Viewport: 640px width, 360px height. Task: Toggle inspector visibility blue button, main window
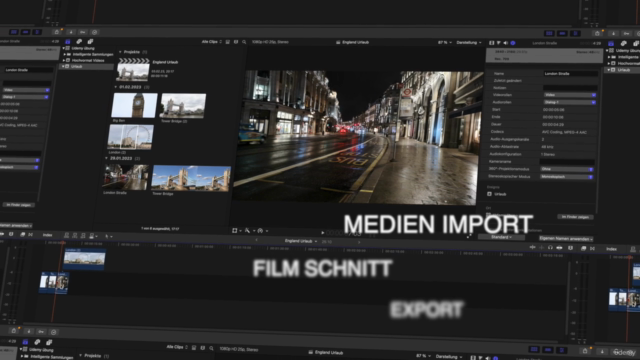575,33
